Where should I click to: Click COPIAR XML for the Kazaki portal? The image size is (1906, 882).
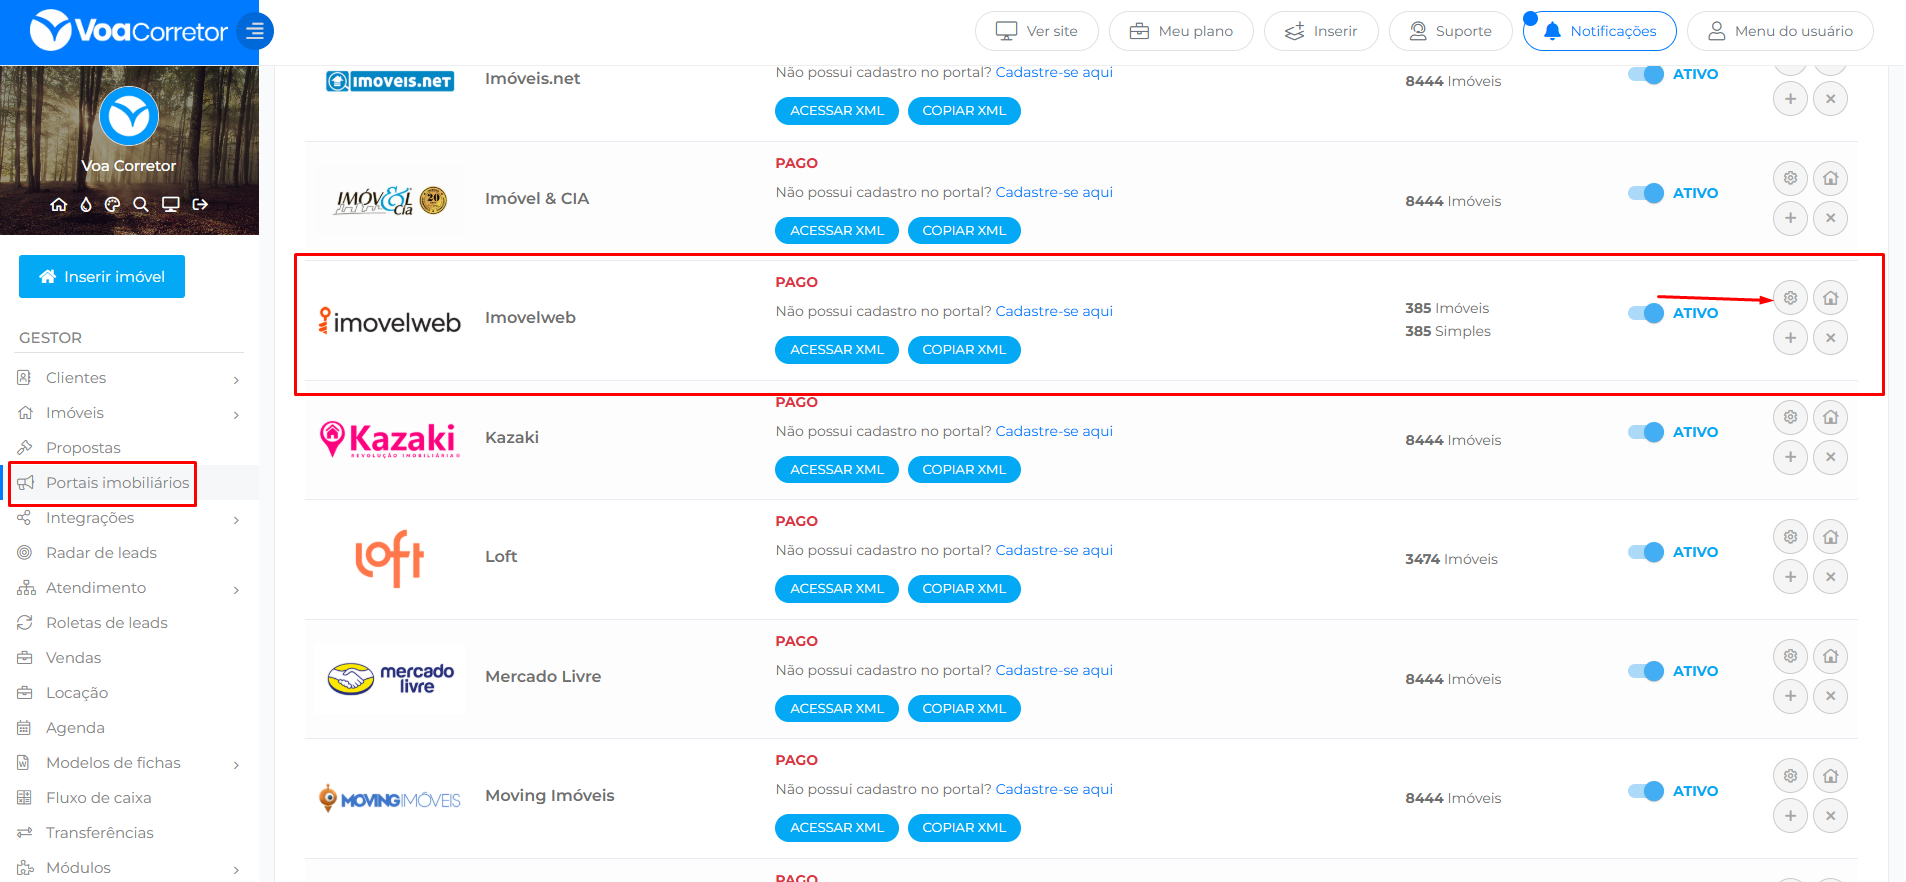tap(963, 470)
